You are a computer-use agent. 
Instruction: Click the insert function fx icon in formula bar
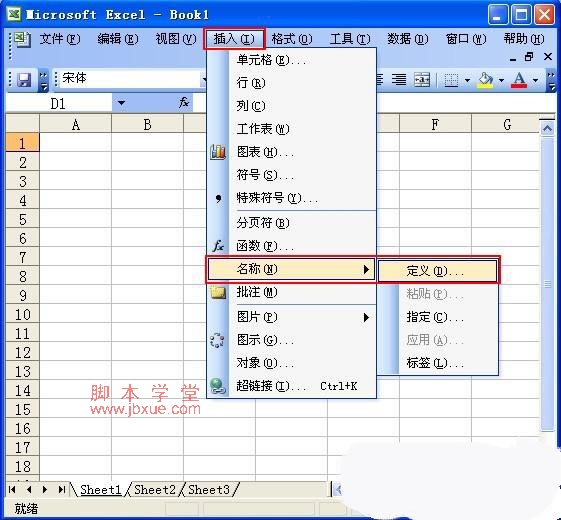[x=184, y=103]
